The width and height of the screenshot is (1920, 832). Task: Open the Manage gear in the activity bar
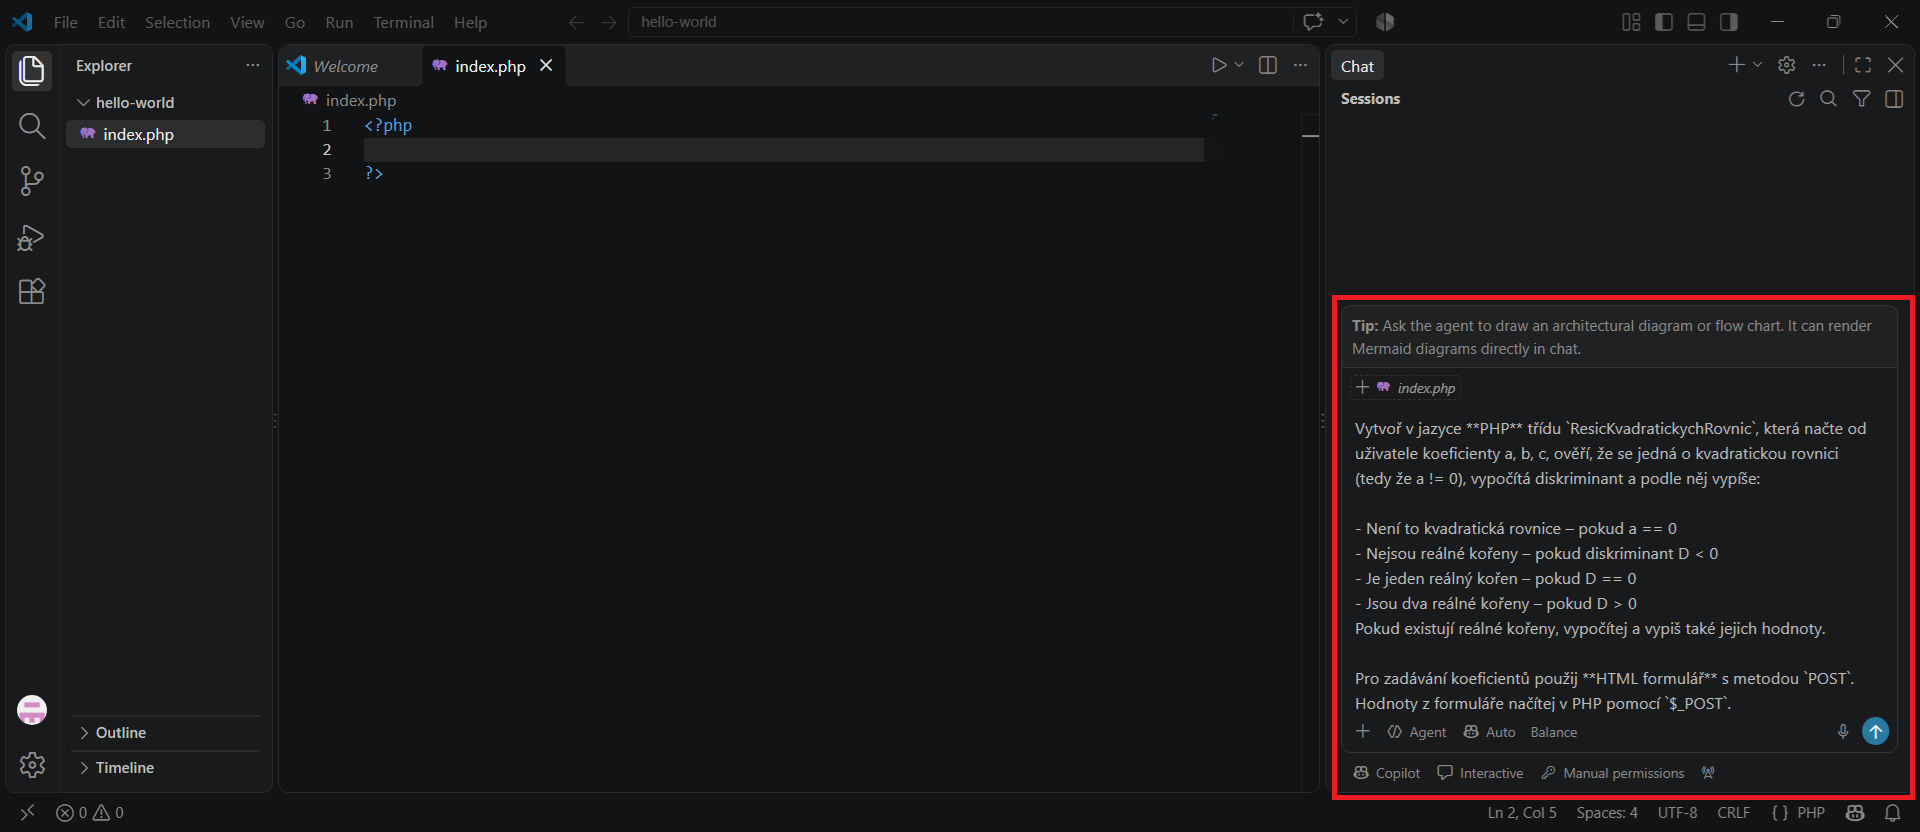32,765
